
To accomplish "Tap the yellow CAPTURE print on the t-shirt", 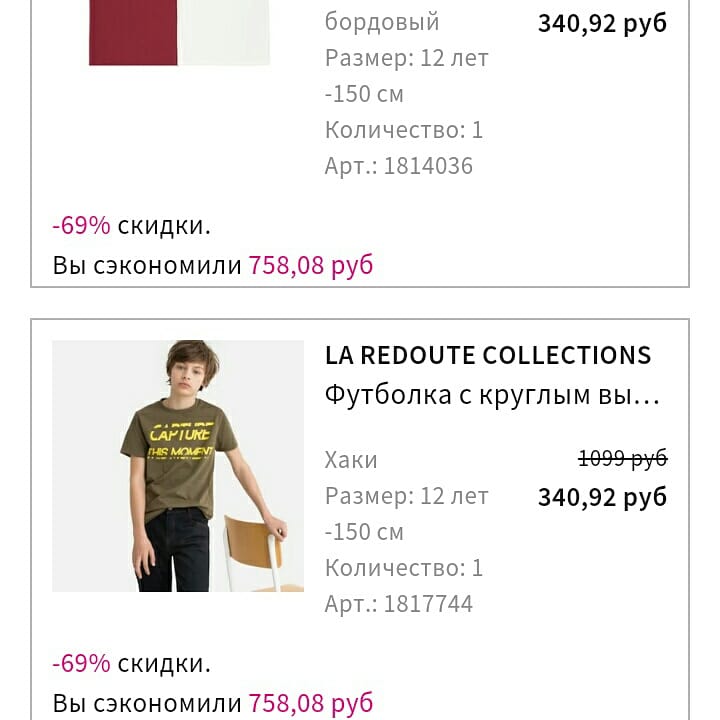I will [x=180, y=434].
